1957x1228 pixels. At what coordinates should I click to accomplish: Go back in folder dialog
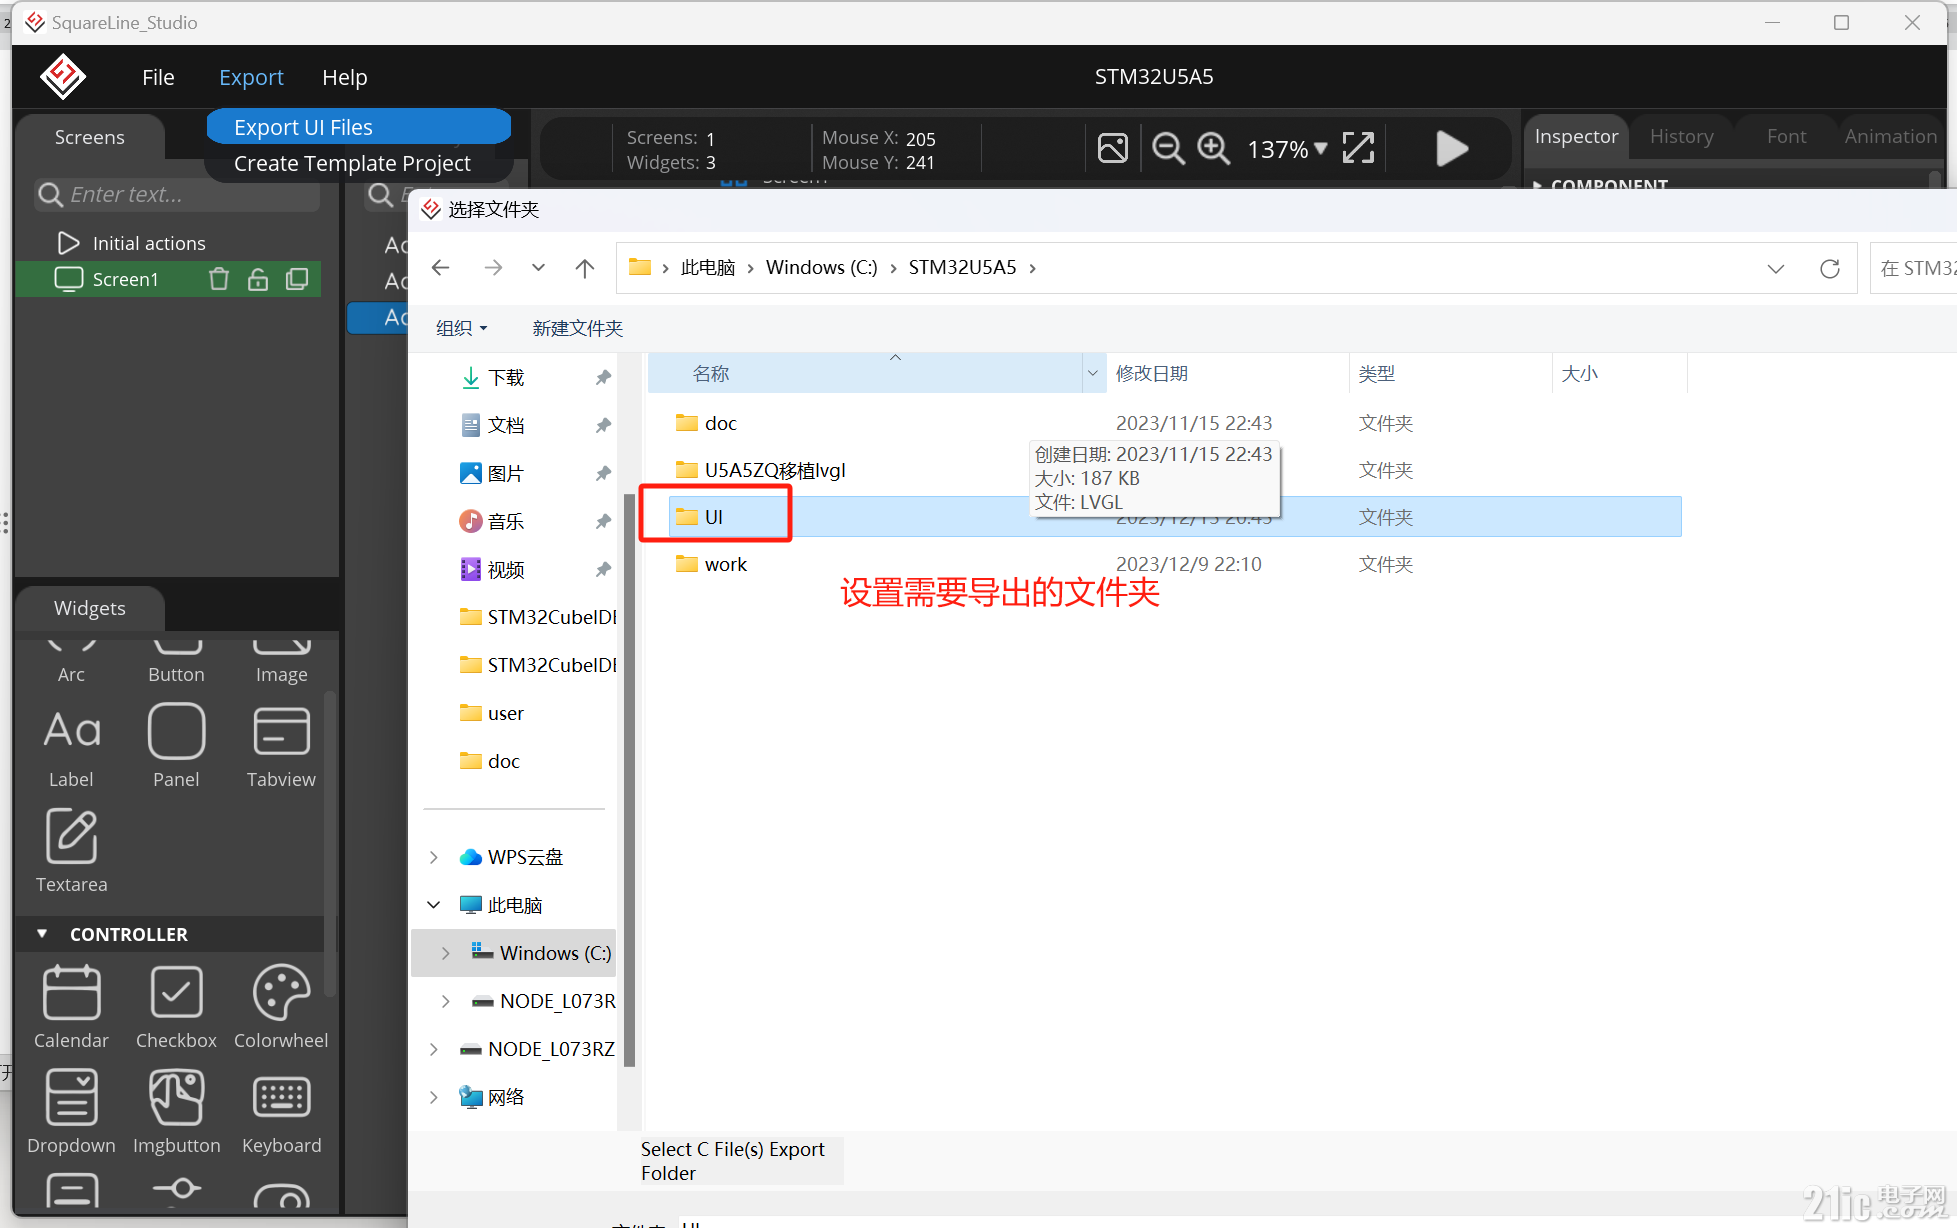(x=440, y=268)
